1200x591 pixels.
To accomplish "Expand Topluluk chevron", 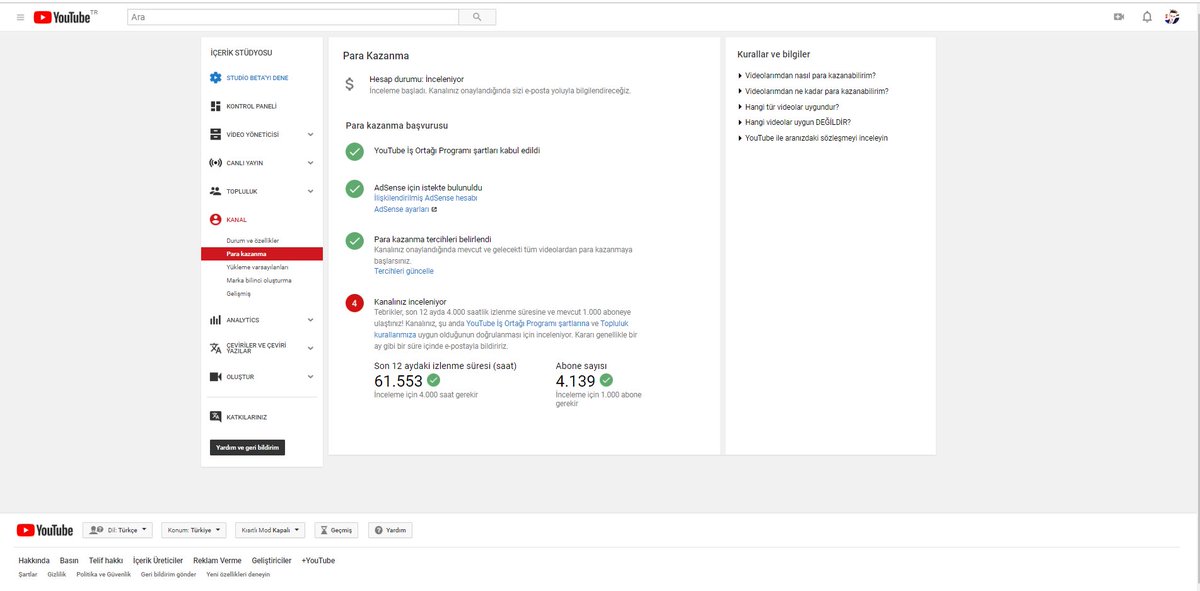I will (x=311, y=190).
